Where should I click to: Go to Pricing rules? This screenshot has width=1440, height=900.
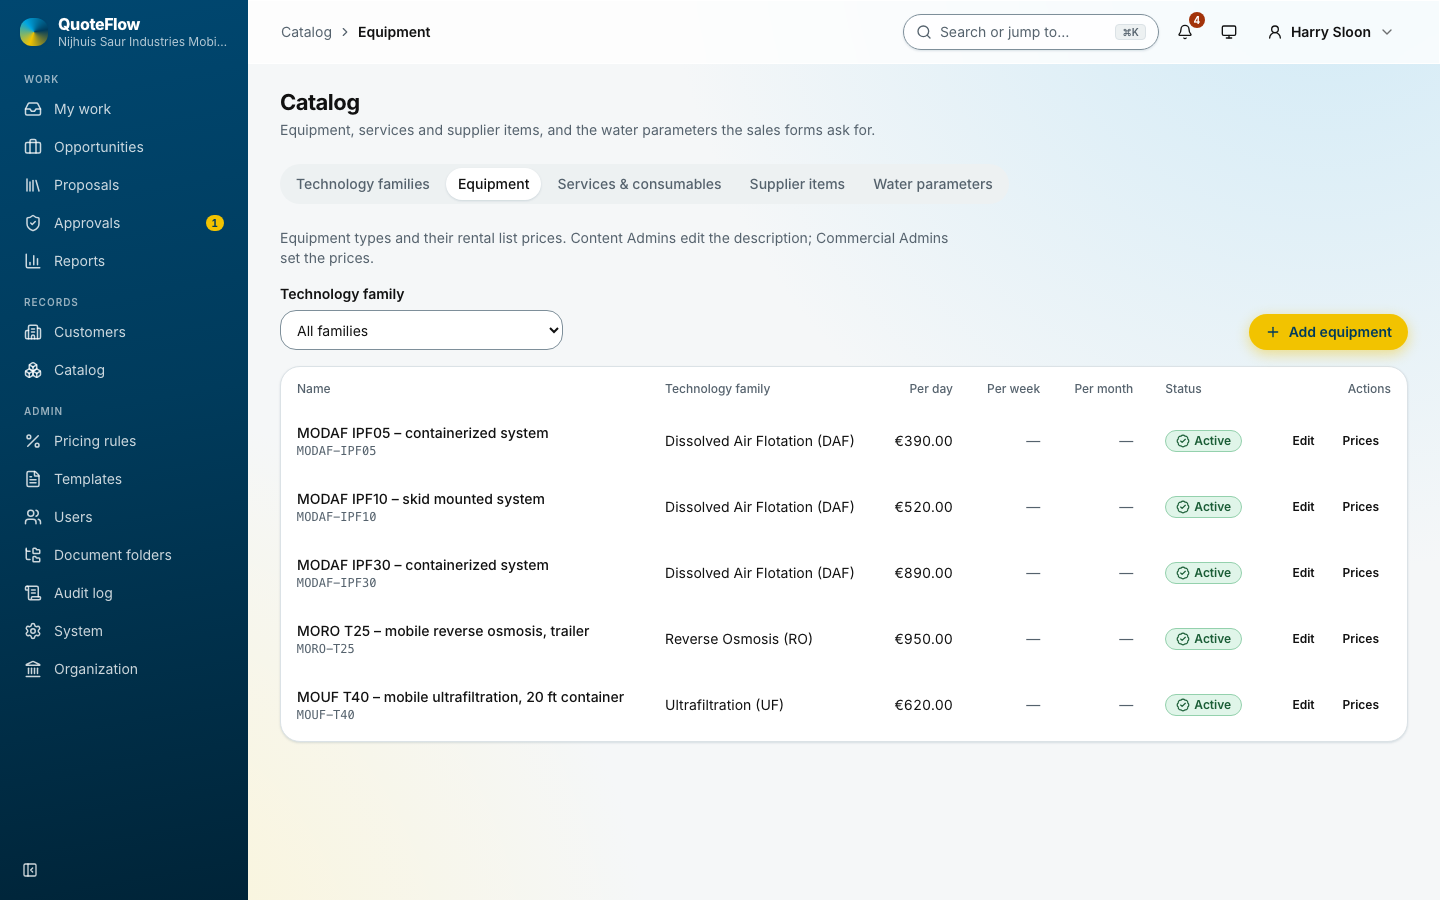124,441
